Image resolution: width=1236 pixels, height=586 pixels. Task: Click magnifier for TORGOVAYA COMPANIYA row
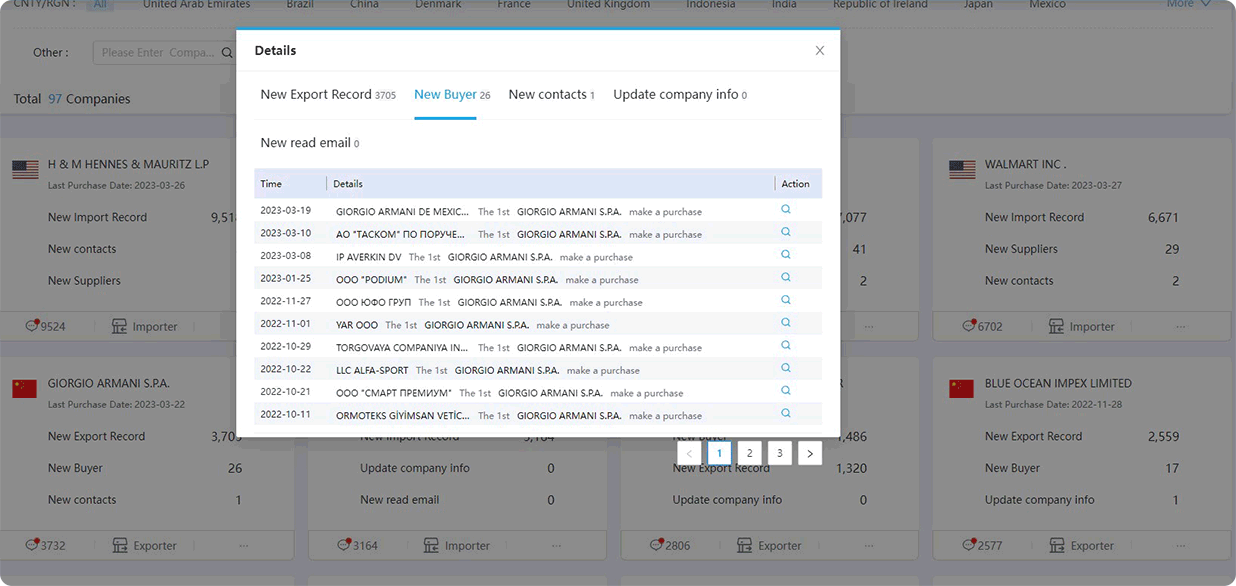coord(786,346)
